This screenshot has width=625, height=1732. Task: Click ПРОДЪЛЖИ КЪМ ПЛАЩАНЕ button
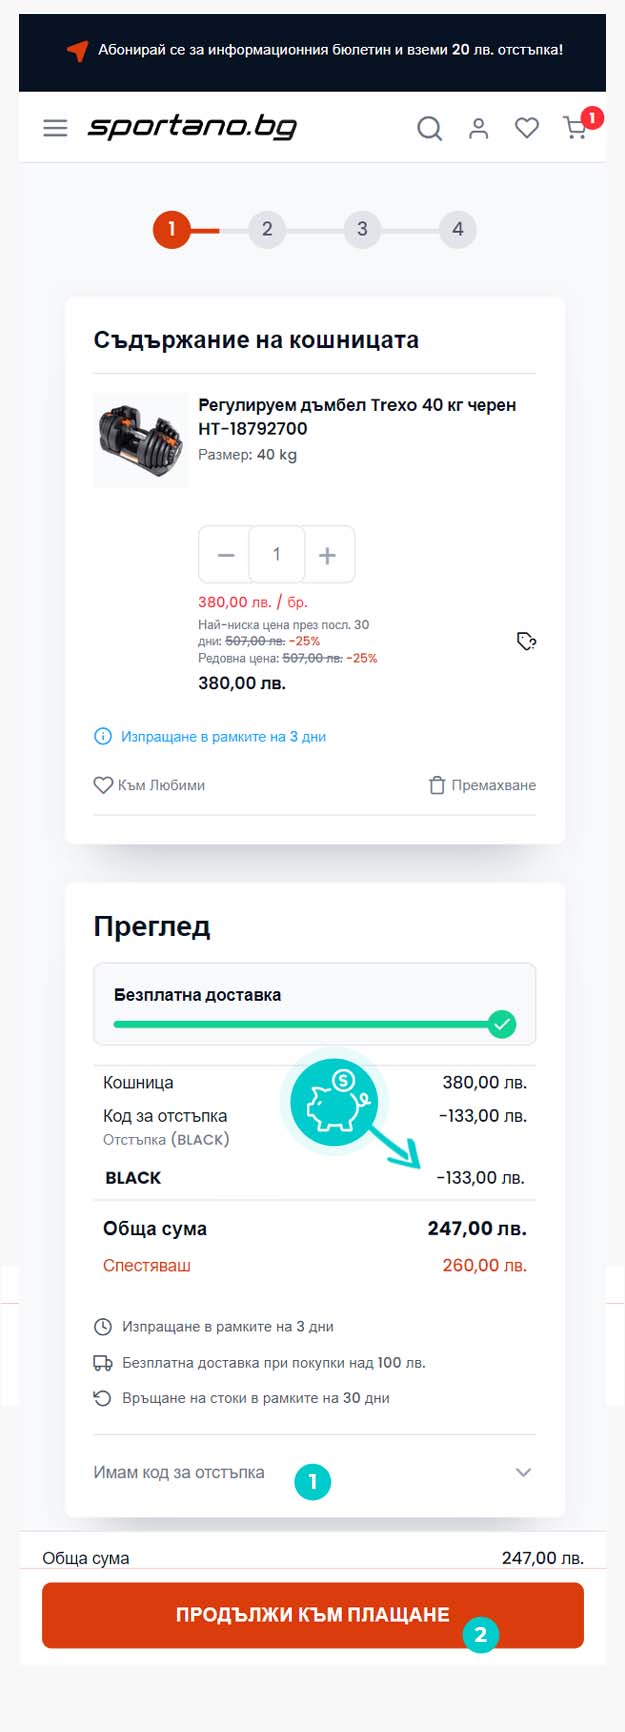click(313, 1615)
